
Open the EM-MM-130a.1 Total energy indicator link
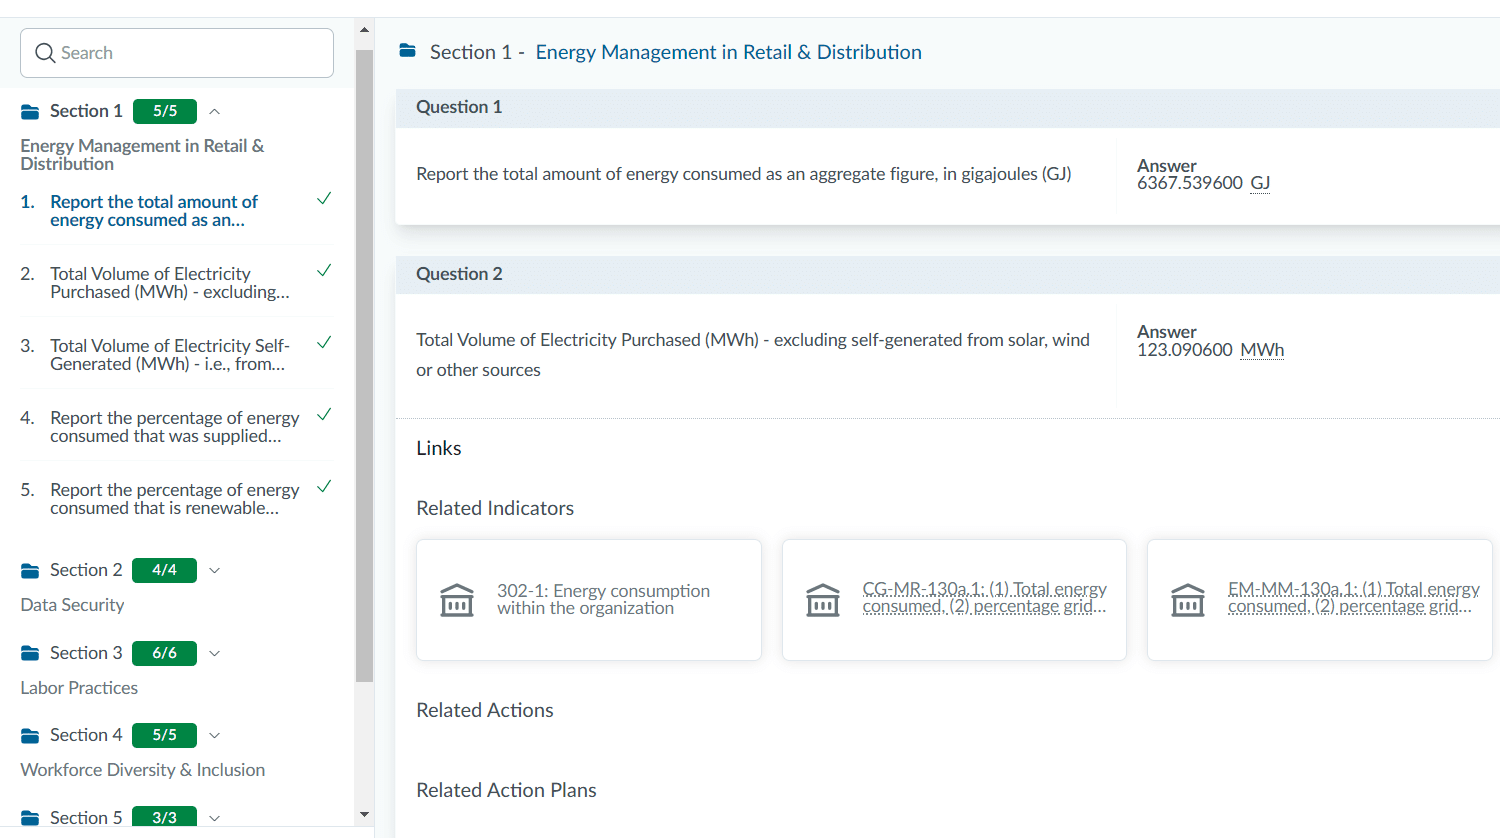[1354, 598]
